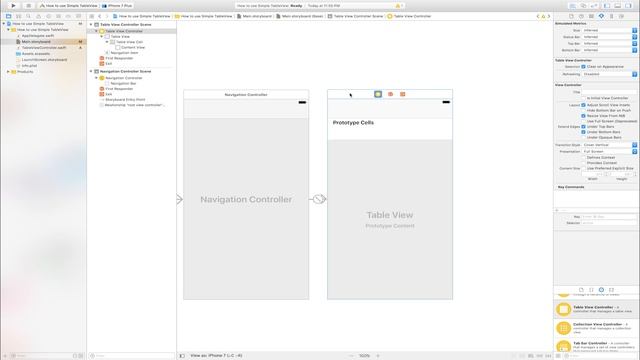Open the Size inspector
Image resolution: width=640 pixels, height=360 pixels.
[611, 16]
